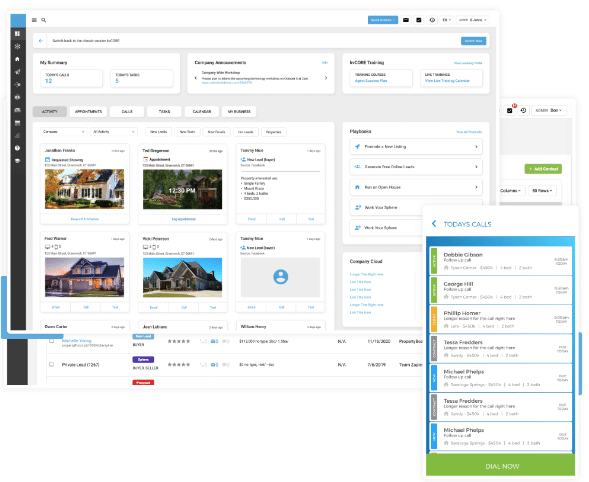This screenshot has height=482, width=589.
Task: Open the Today's Tasks summary tile
Action: pos(142,78)
